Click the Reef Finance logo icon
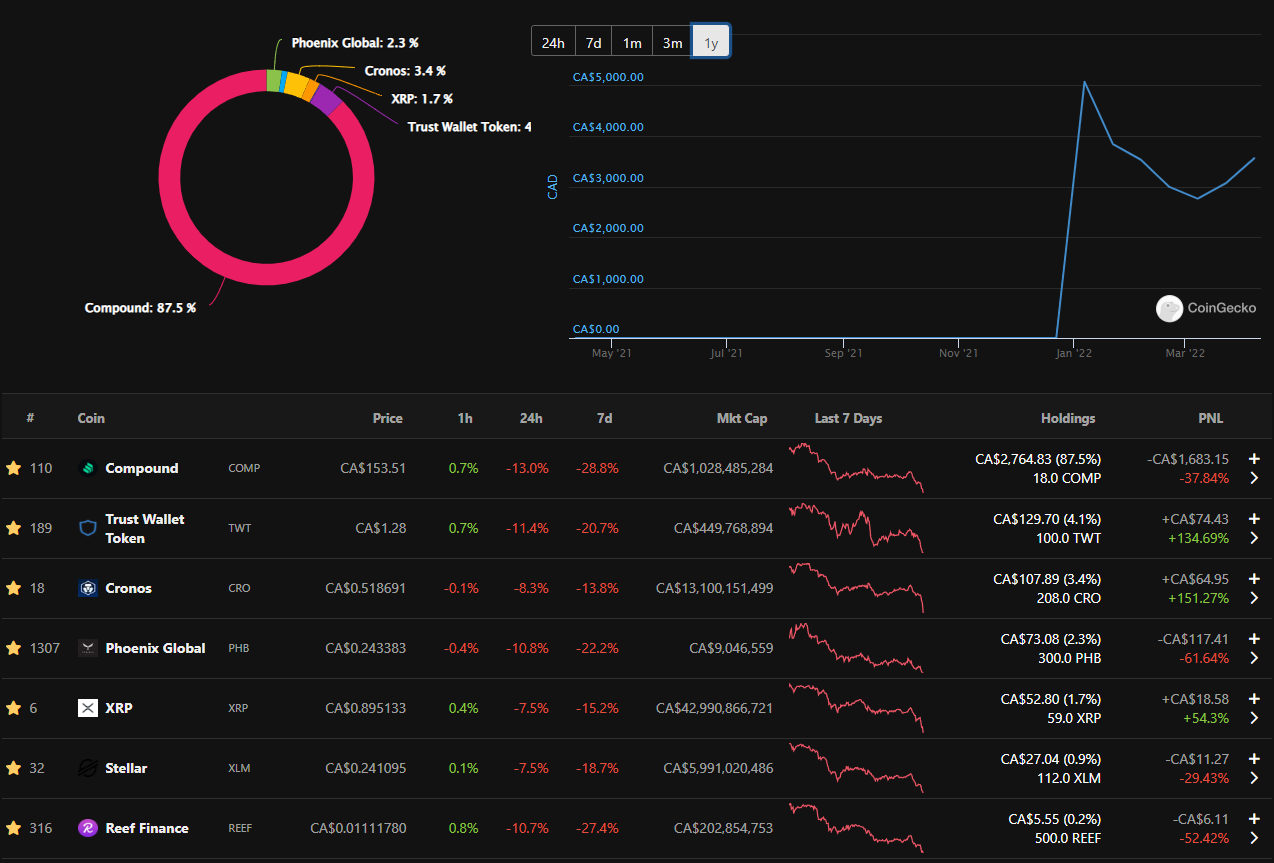The image size is (1274, 863). pos(88,828)
